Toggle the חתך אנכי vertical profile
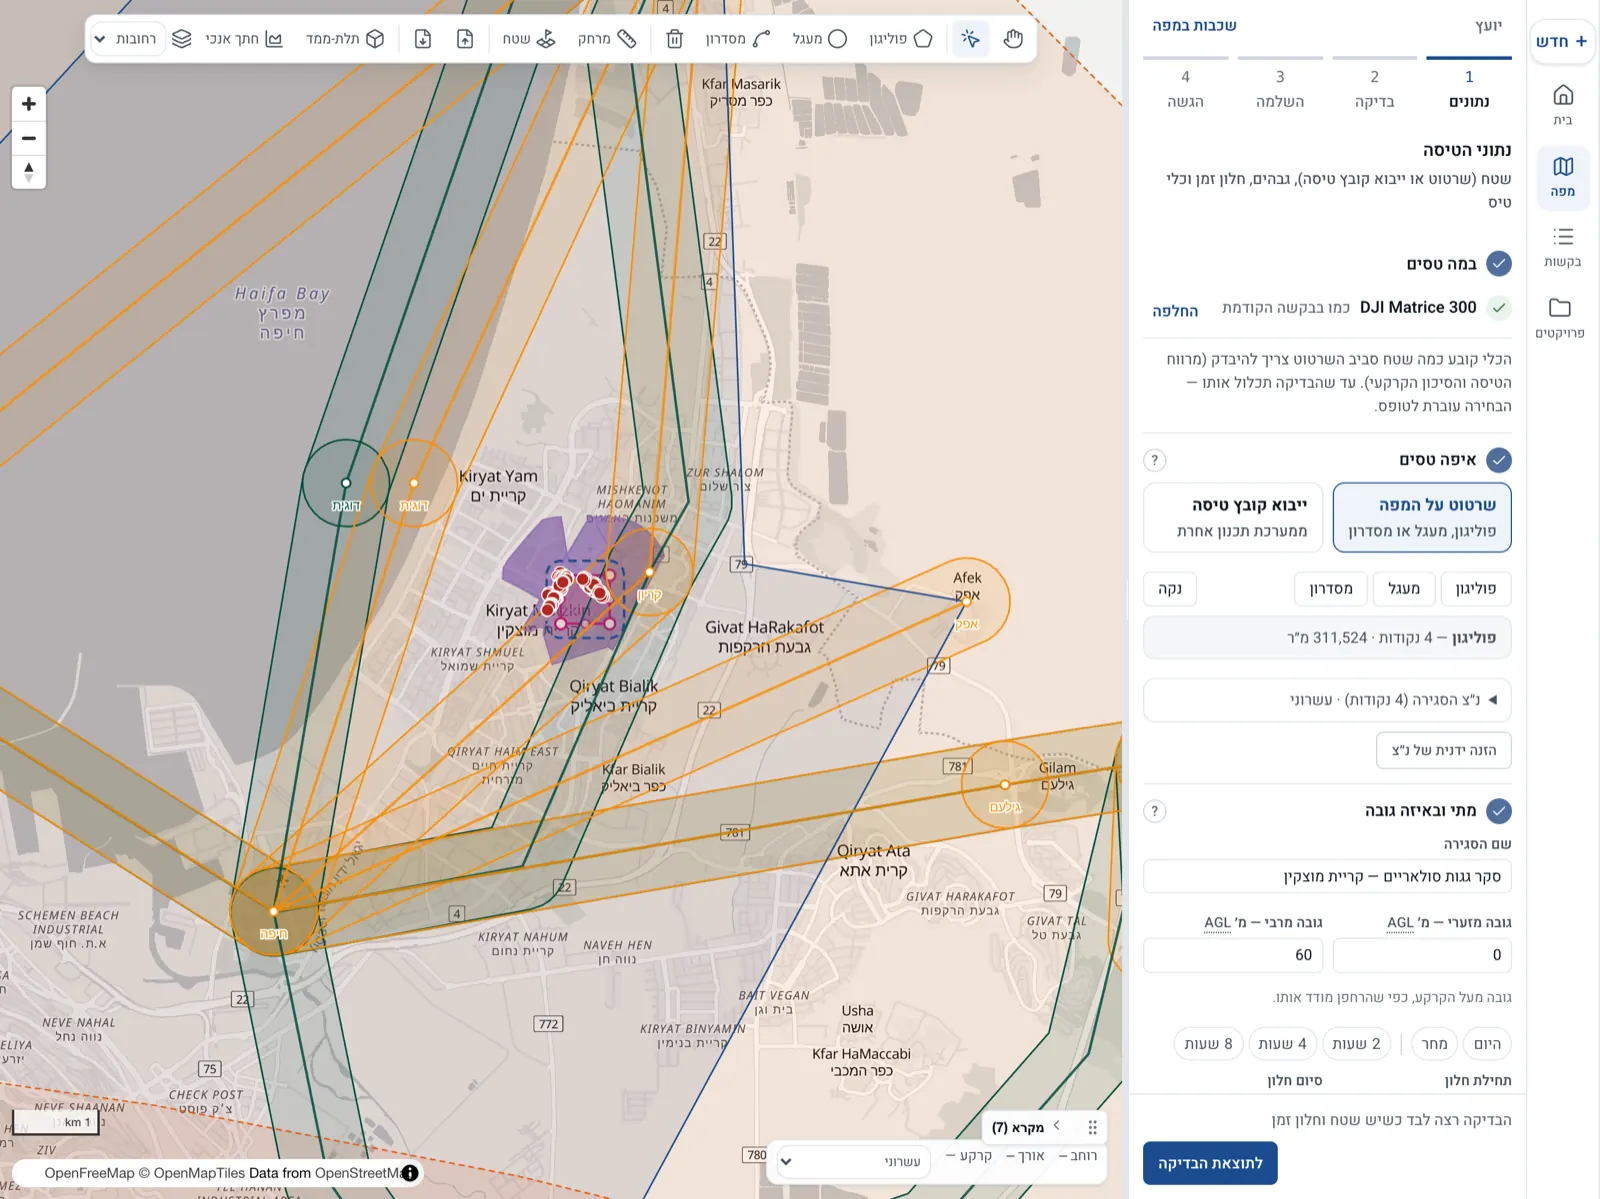The height and width of the screenshot is (1199, 1600). pos(244,39)
